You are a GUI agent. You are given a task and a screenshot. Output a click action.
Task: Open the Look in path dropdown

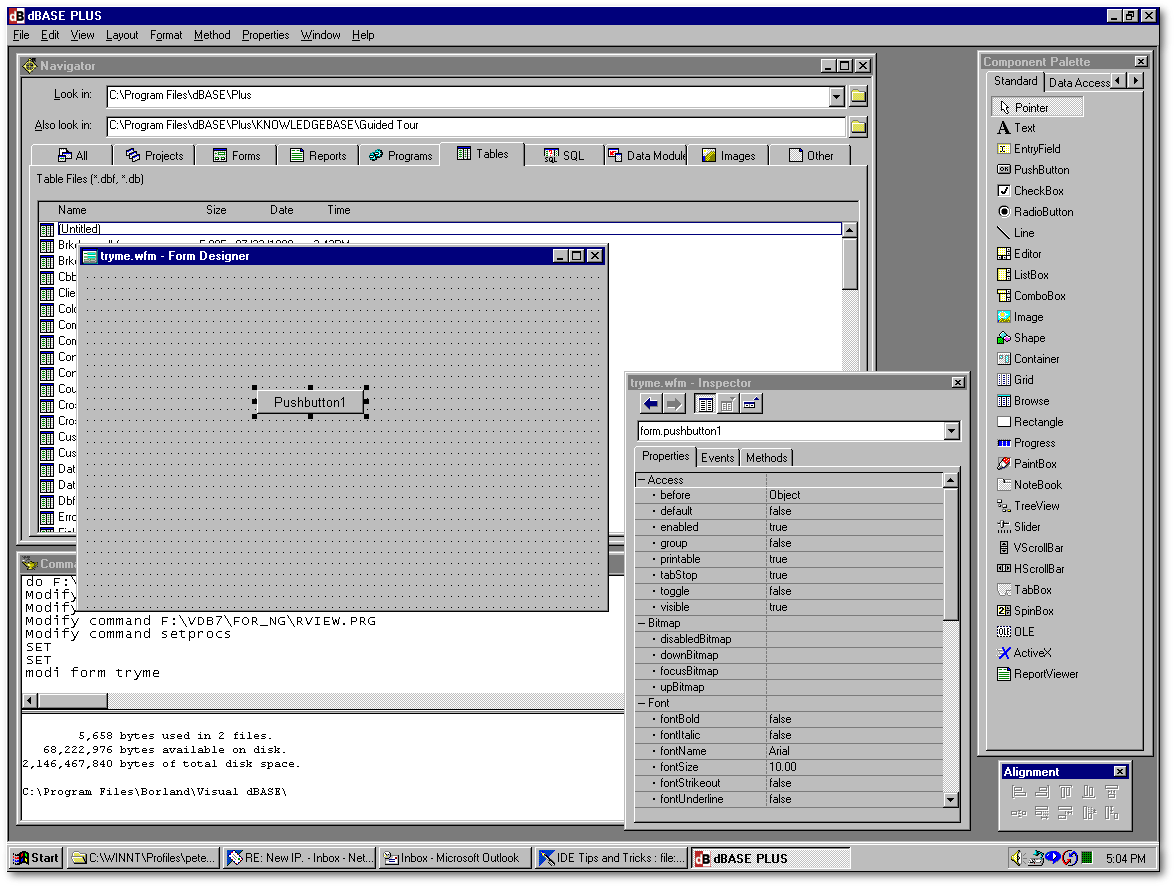pyautogui.click(x=836, y=94)
